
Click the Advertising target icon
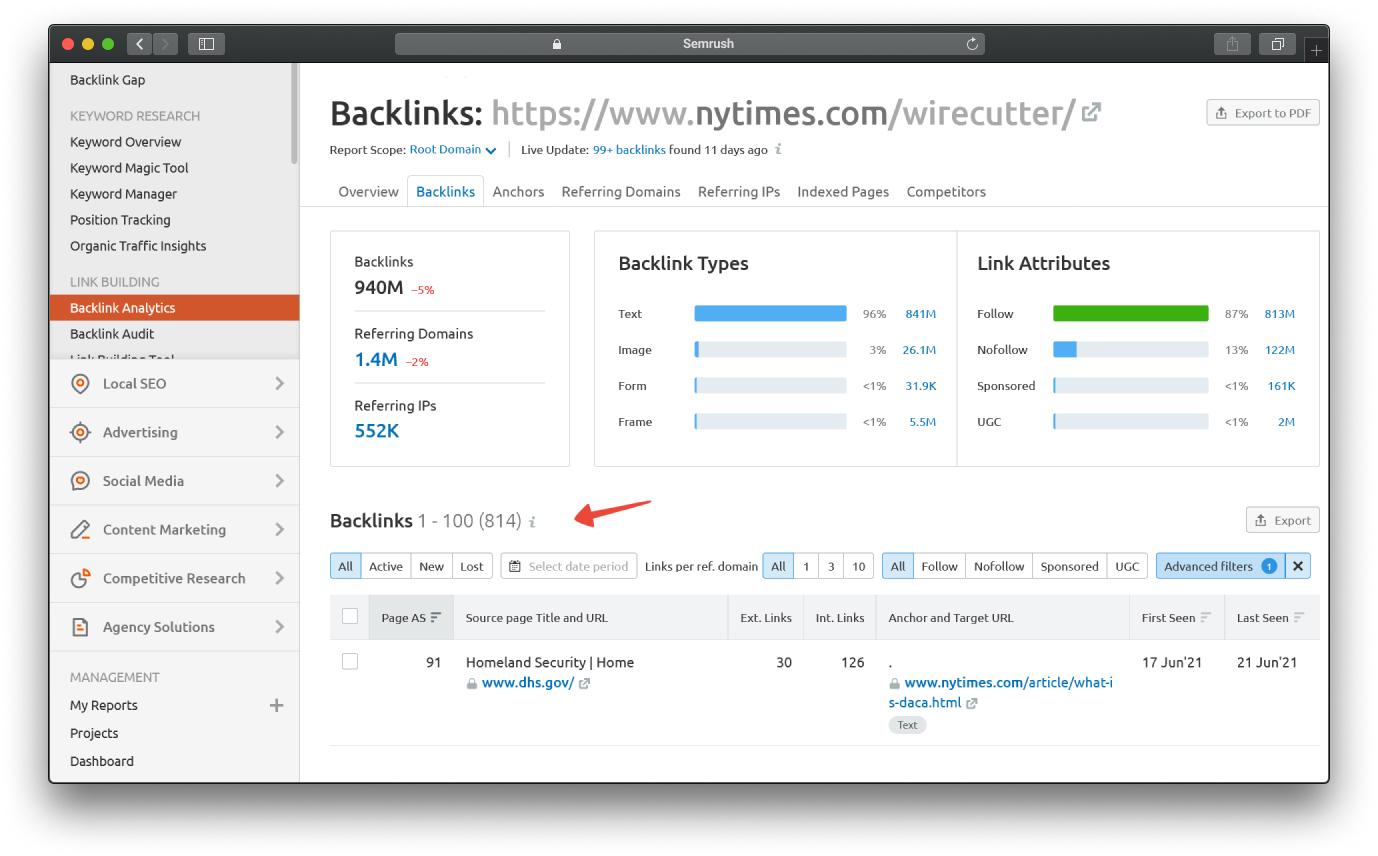tap(80, 432)
